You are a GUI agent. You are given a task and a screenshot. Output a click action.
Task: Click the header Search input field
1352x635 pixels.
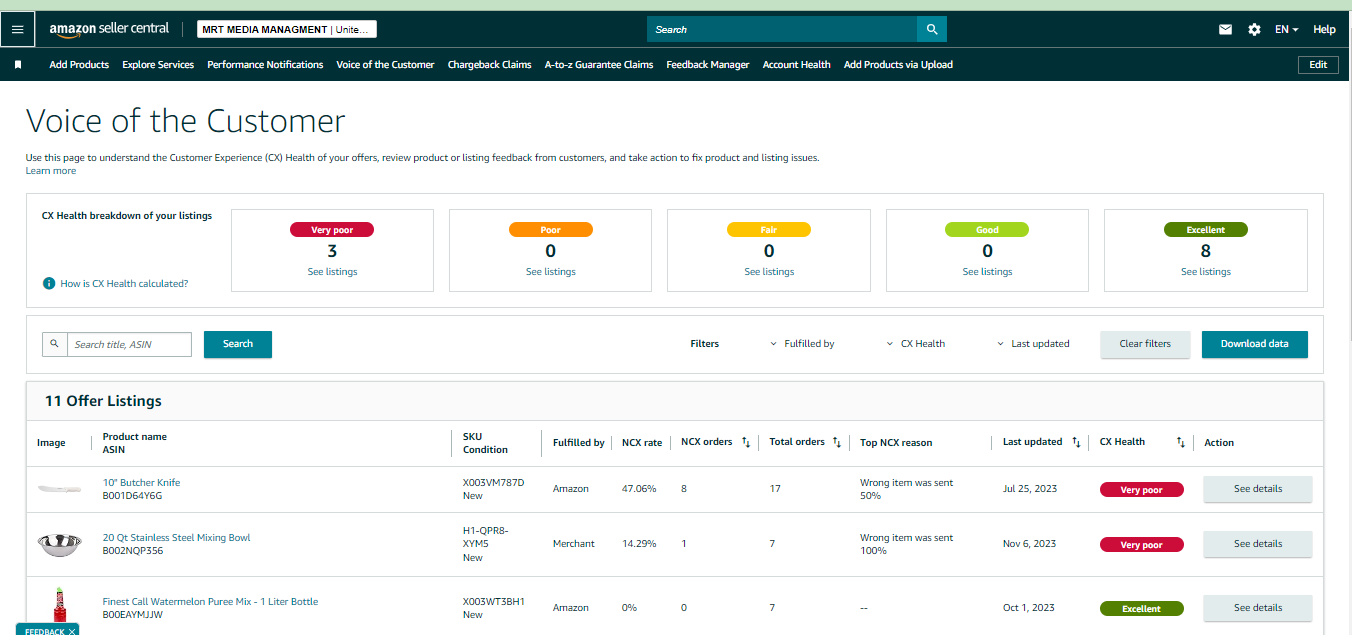(x=782, y=29)
